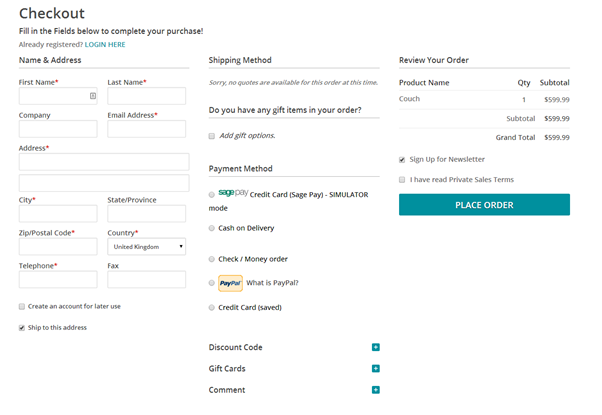Toggle Ship to this address checkbox
Viewport: 602px width, 415px height.
click(22, 328)
